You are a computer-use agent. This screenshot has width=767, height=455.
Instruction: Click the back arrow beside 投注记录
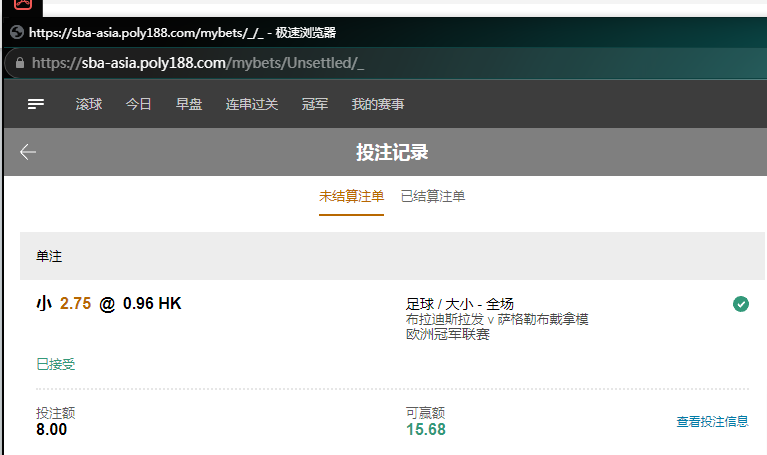click(x=28, y=152)
